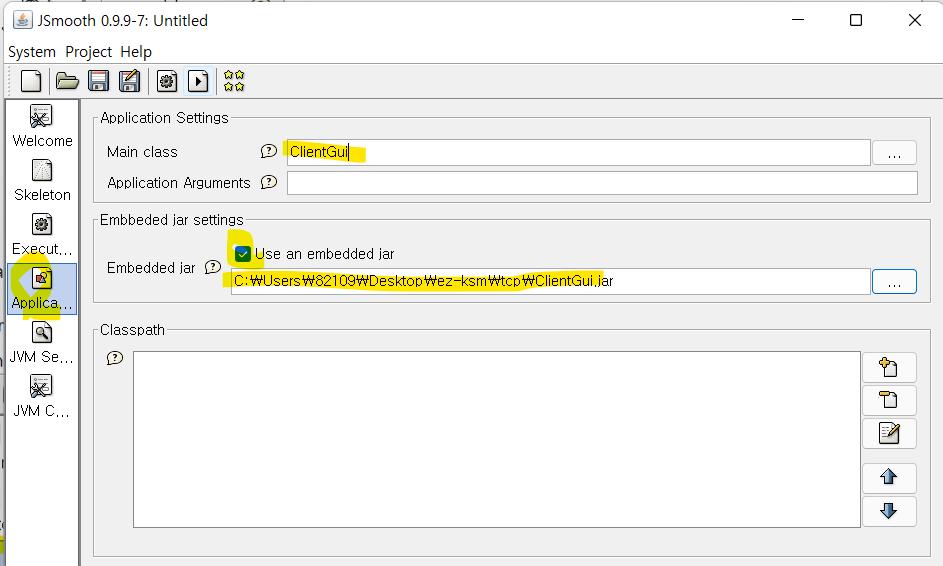Click help icon next to Embedded jar
This screenshot has width=943, height=566.
point(213,267)
